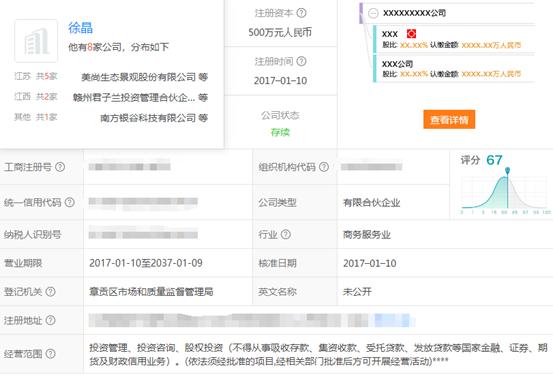The image size is (553, 379).
Task: Click the 行业 help icon
Action: (x=286, y=234)
